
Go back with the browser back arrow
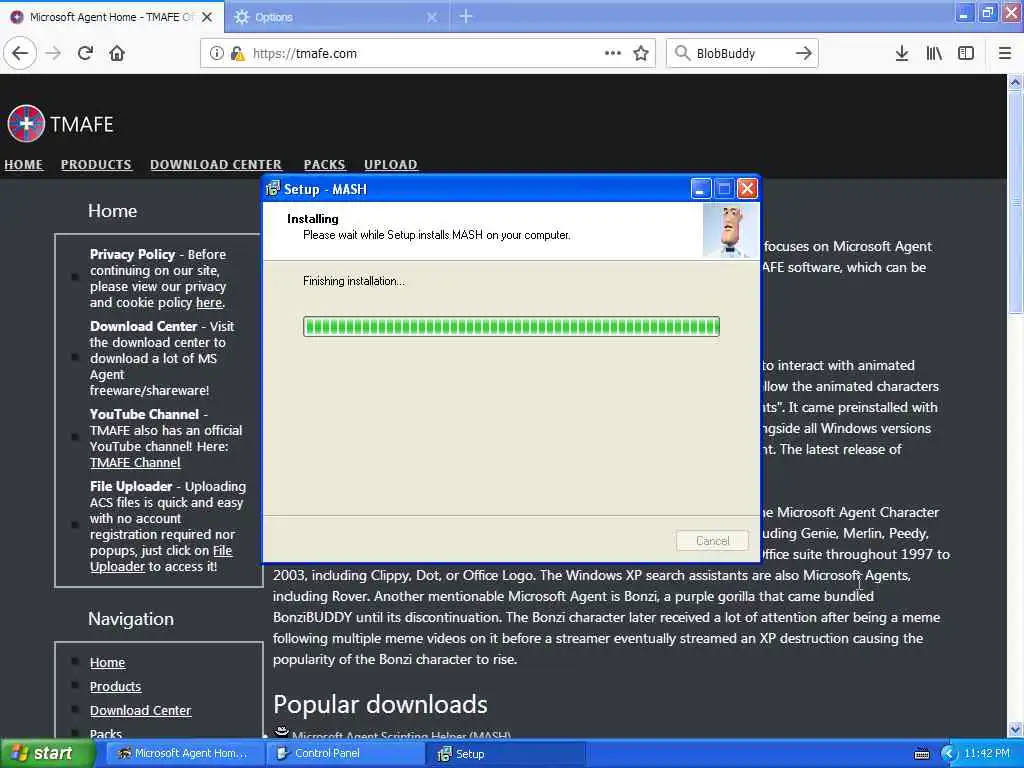click(20, 53)
